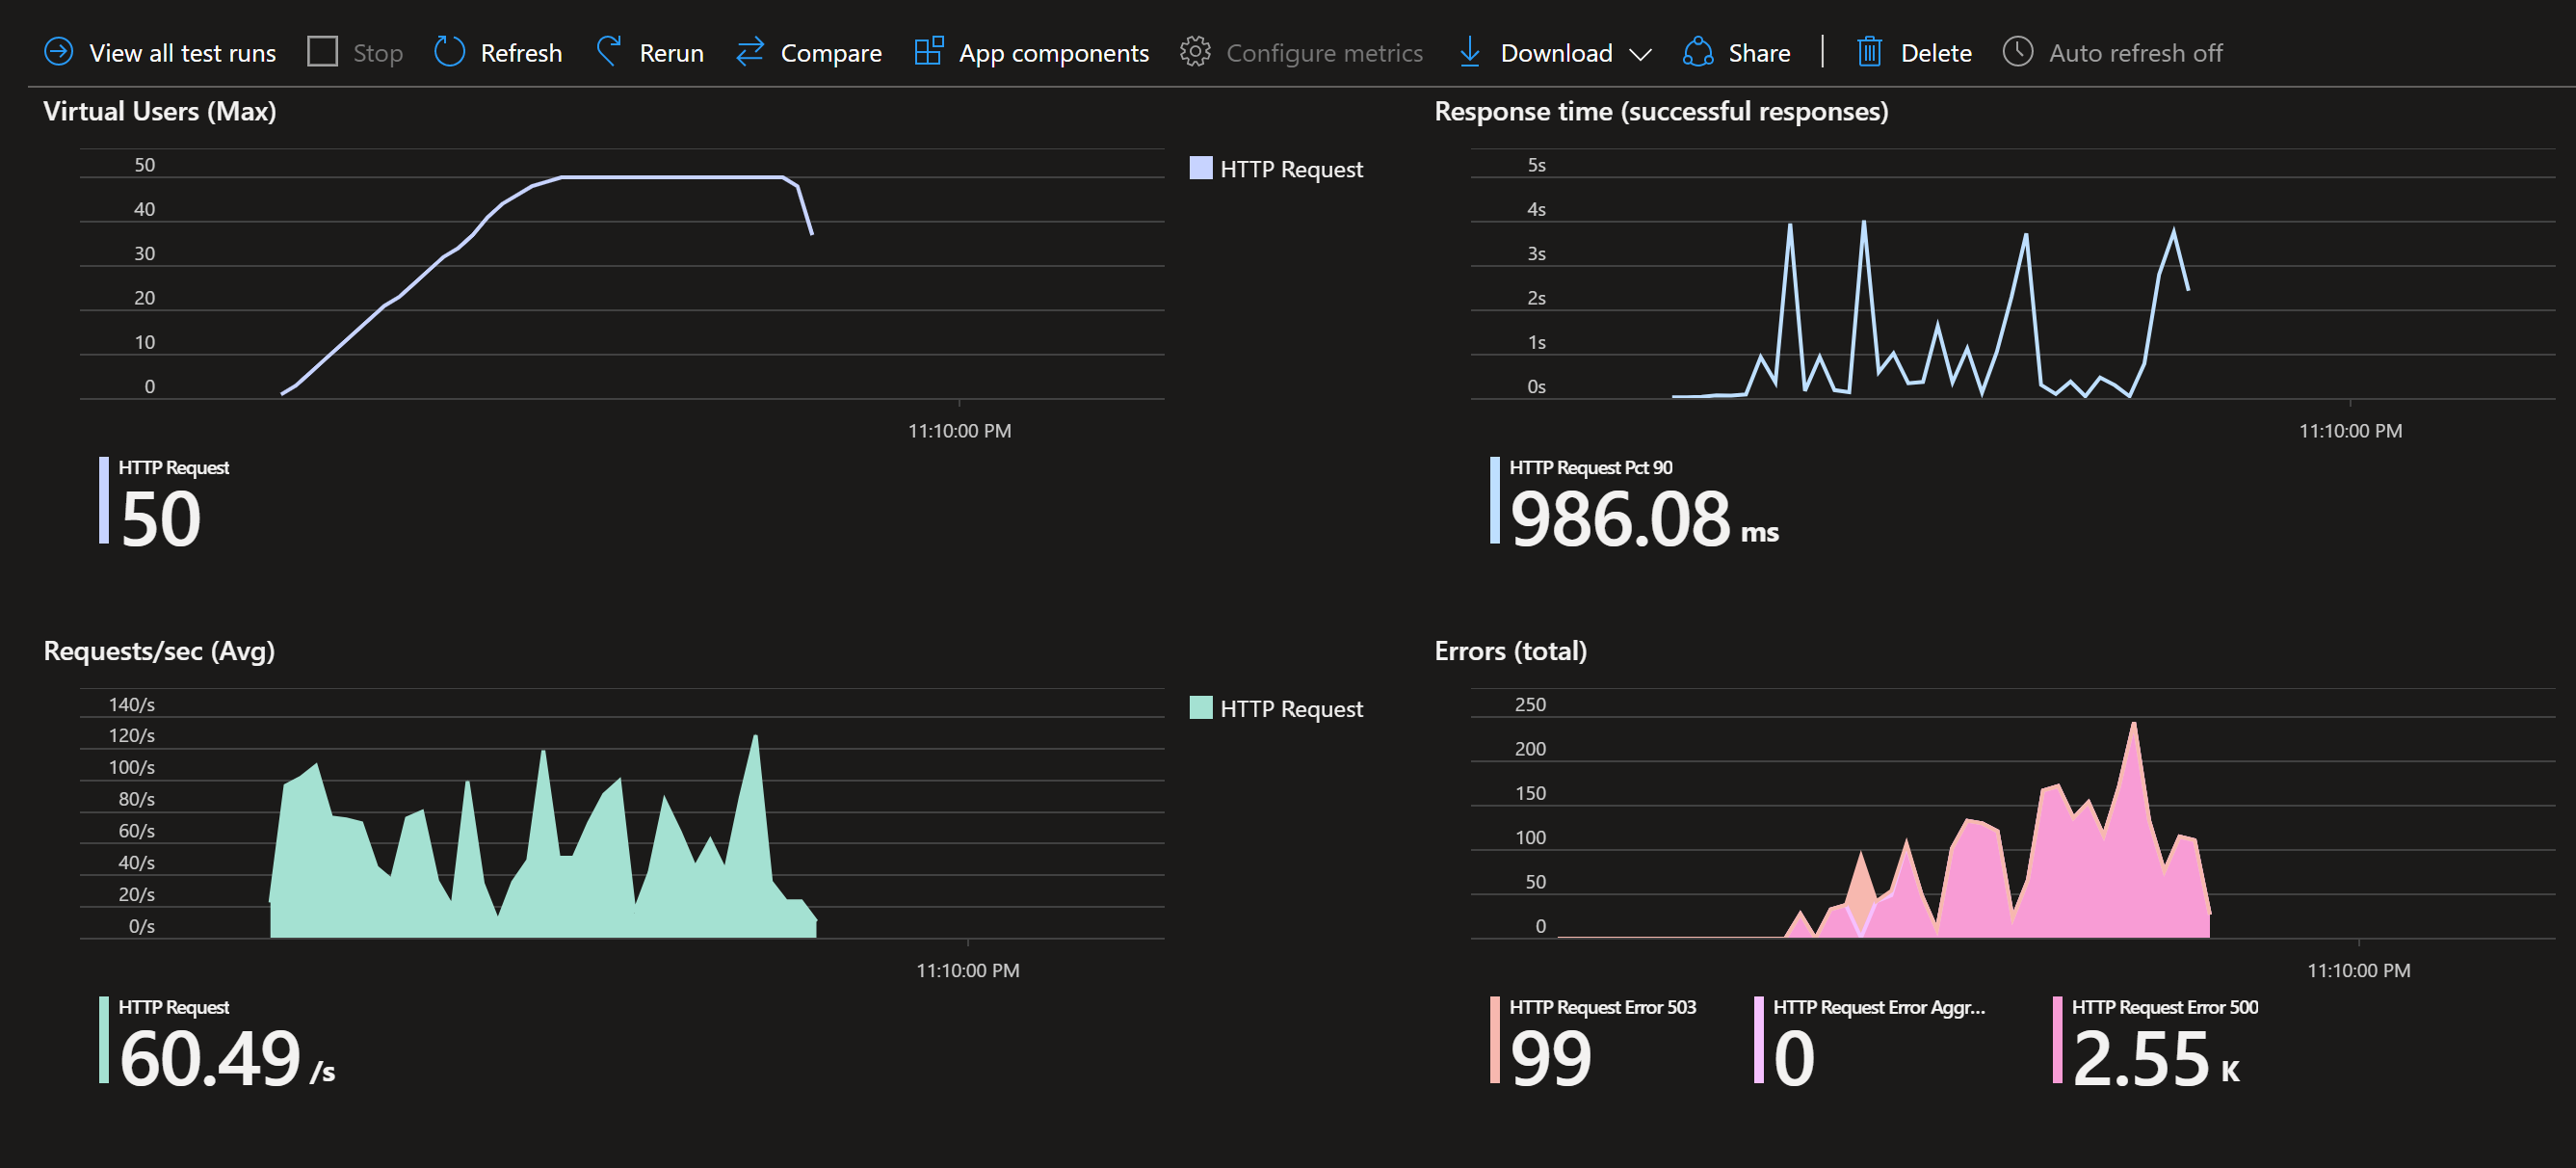This screenshot has height=1168, width=2576.
Task: Click 11:10:00 PM marker under Virtual Users chart
Action: click(959, 431)
